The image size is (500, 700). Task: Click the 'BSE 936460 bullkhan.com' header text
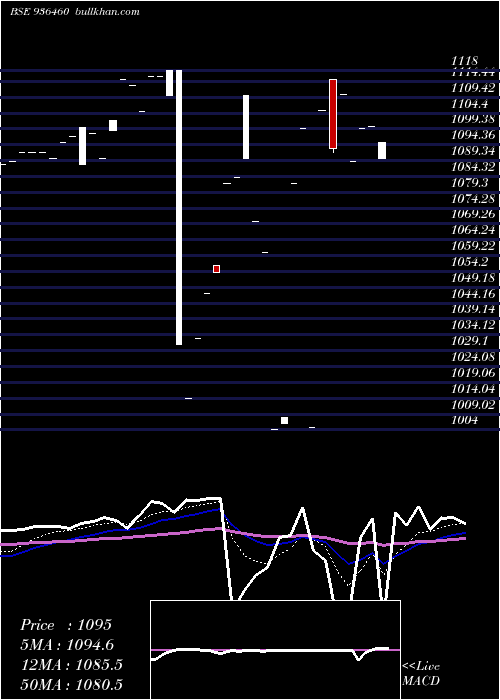click(x=75, y=12)
